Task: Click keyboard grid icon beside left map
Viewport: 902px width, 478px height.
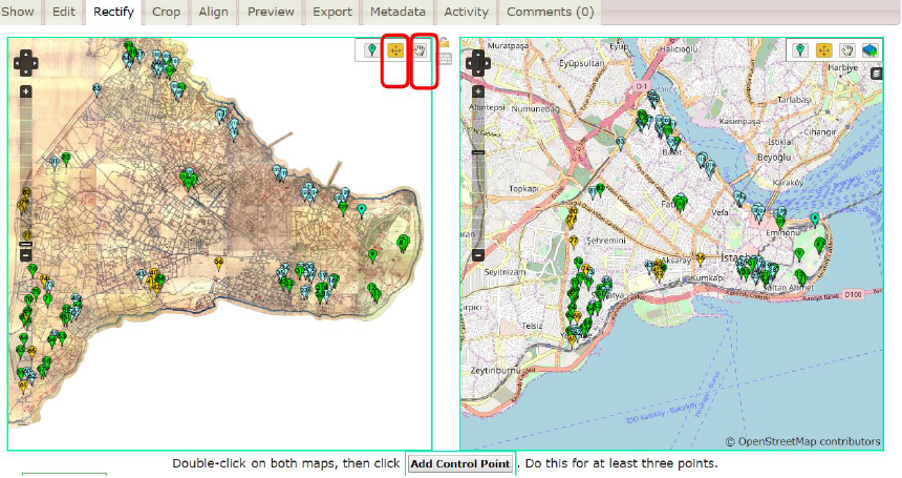Action: 444,59
